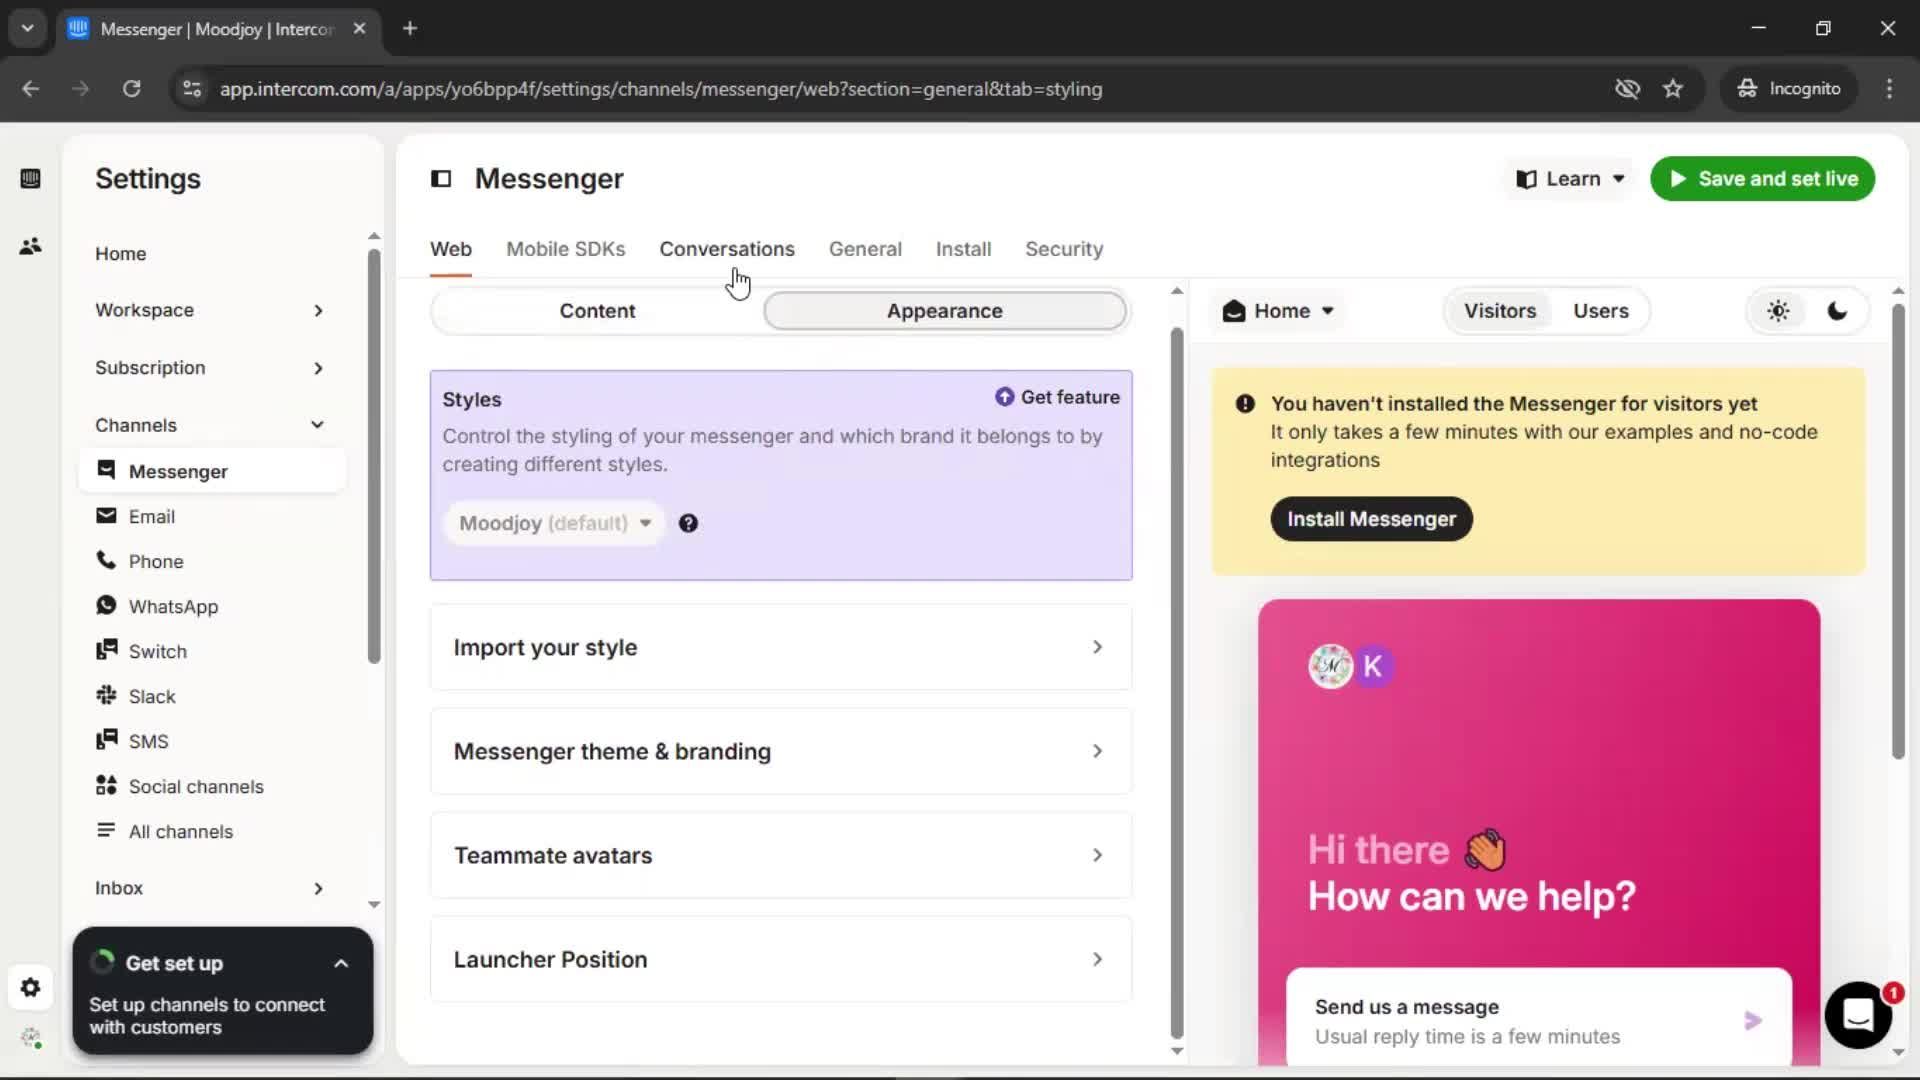Go back with browser back arrow
Screen dimensions: 1920x1080
[31, 89]
